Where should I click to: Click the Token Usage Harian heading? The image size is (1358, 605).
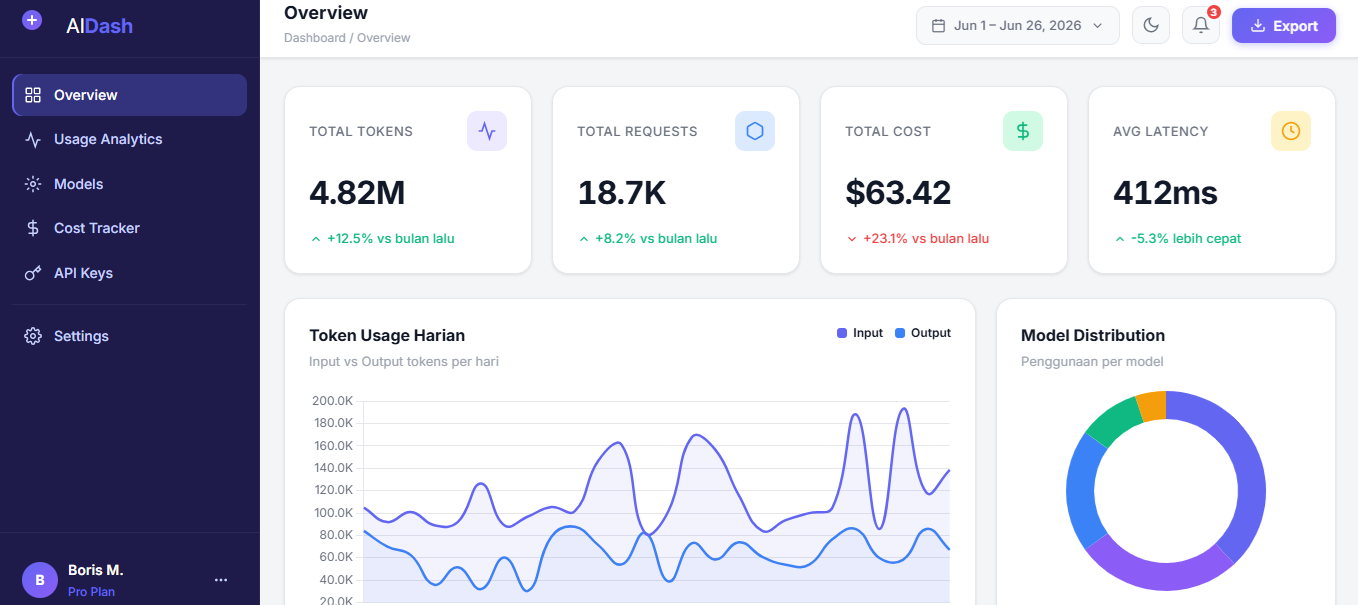tap(387, 335)
